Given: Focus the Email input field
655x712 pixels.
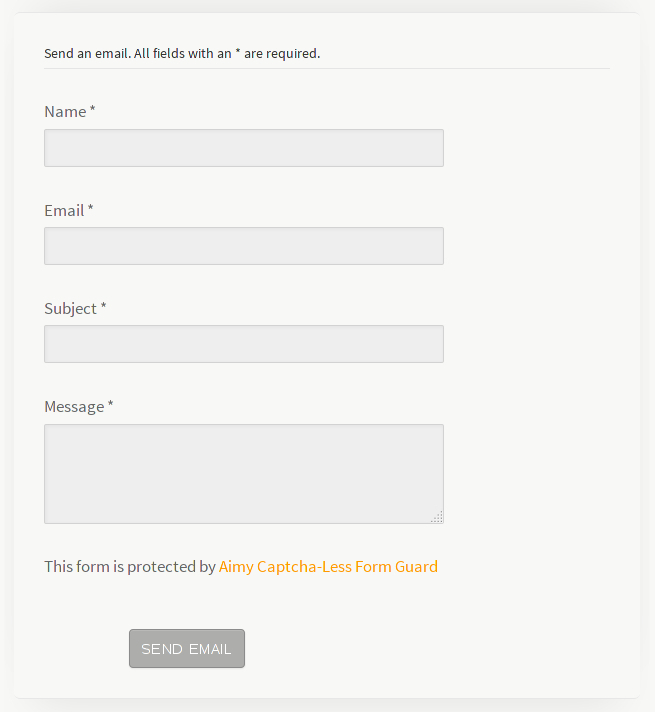Looking at the screenshot, I should (x=243, y=246).
